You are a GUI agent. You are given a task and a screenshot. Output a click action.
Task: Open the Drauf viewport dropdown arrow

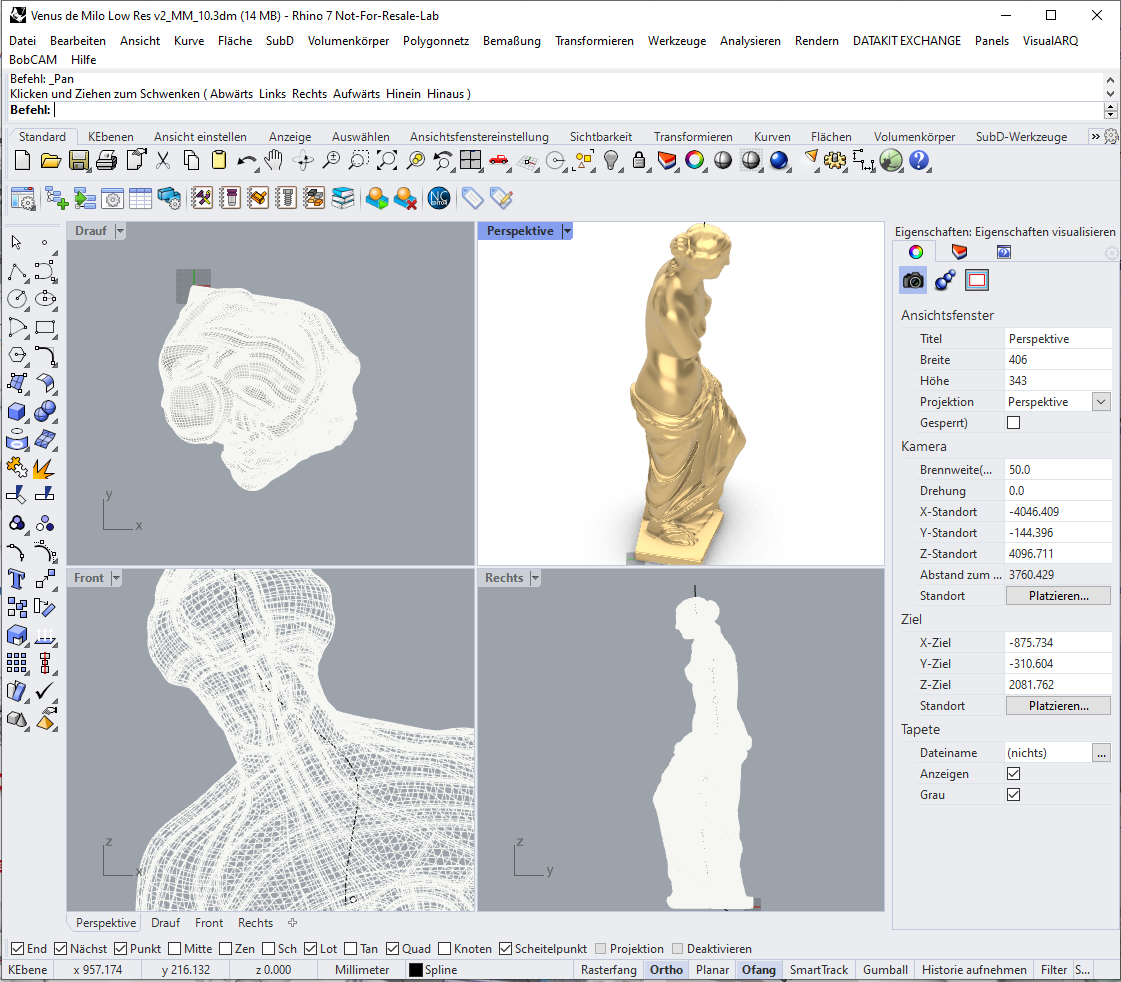(x=120, y=231)
